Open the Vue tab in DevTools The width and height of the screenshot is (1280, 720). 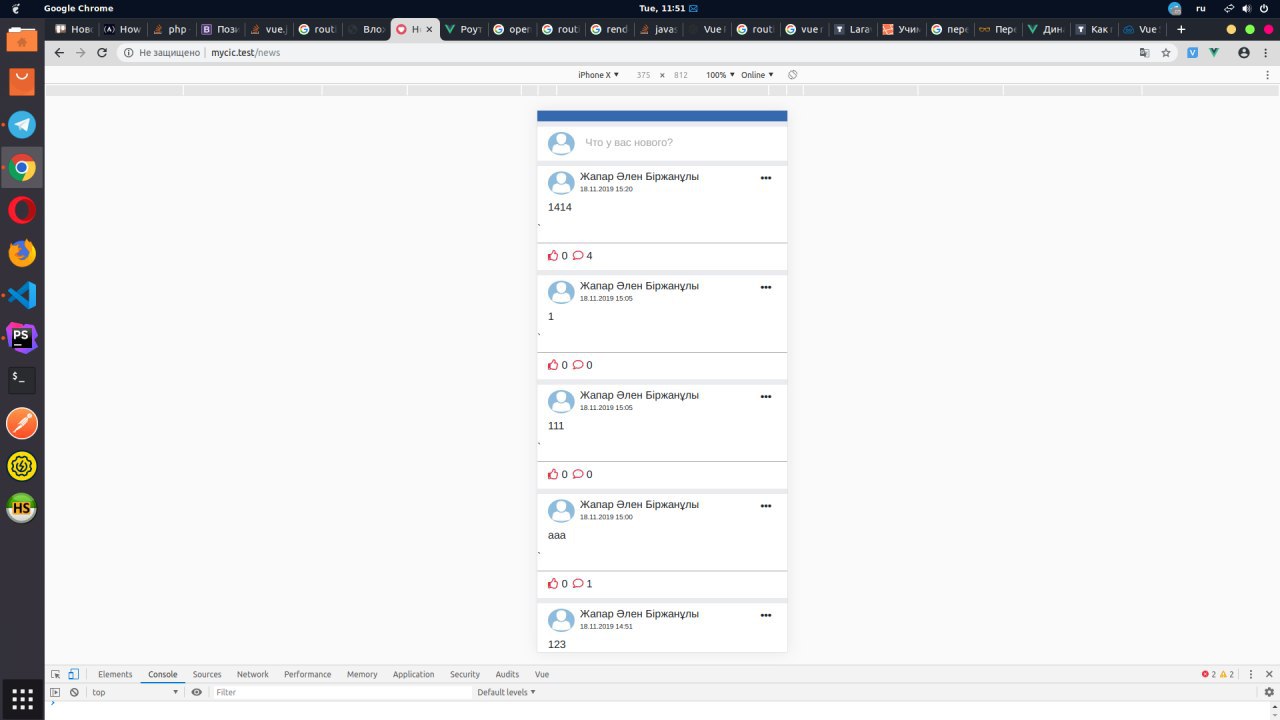pos(542,674)
